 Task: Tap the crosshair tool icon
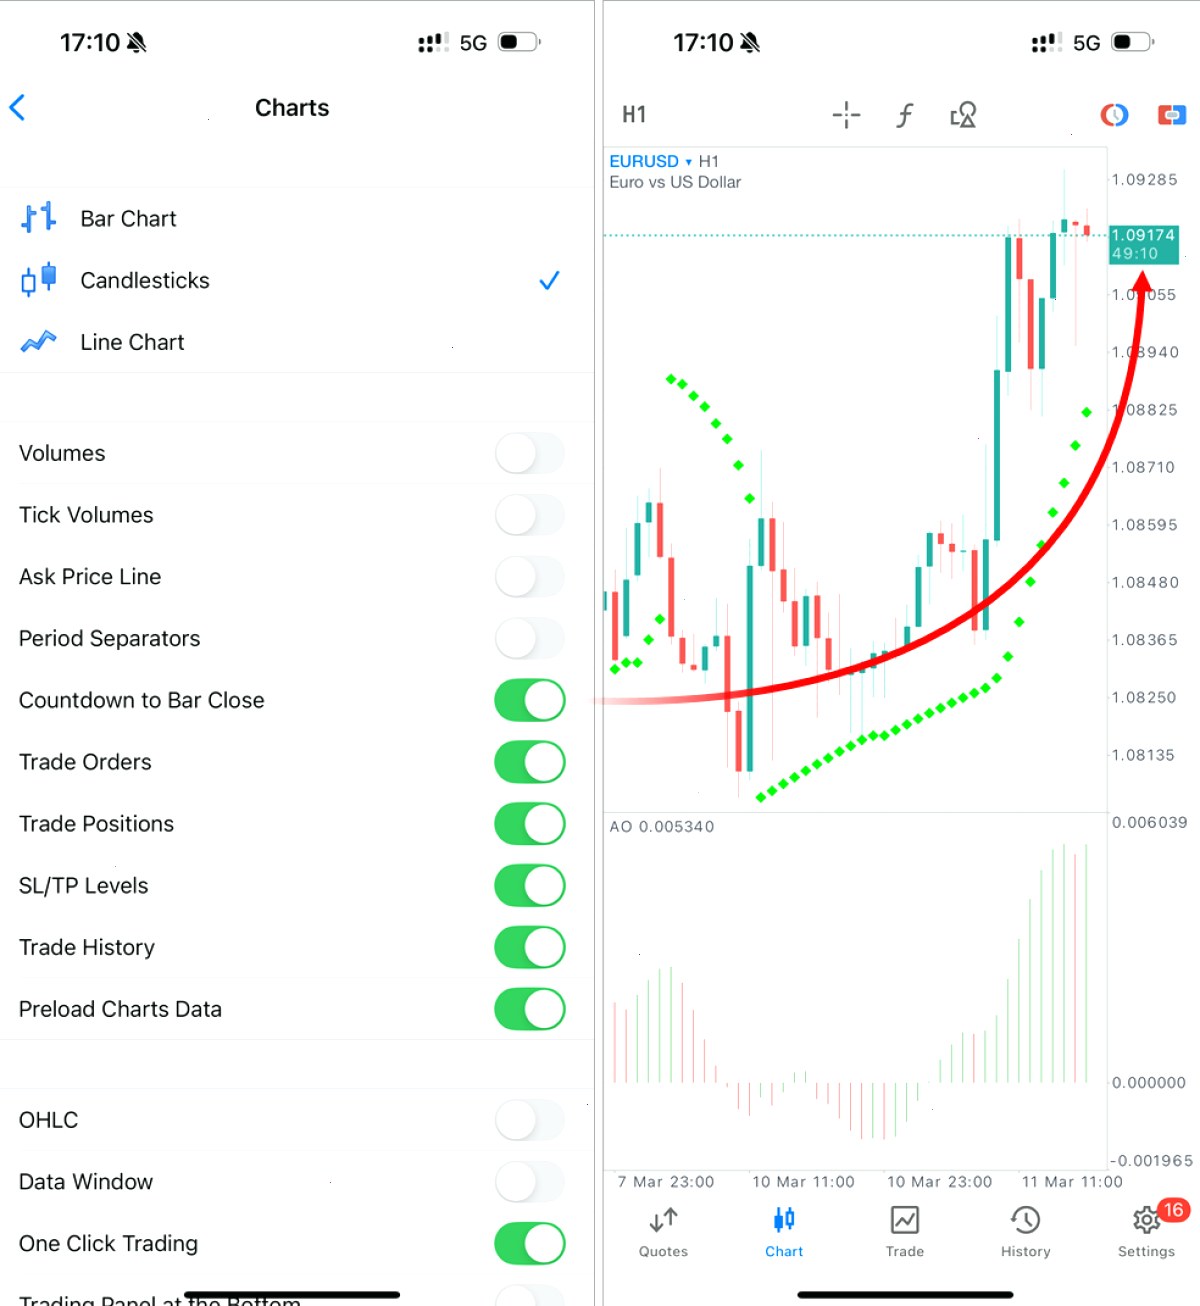click(846, 115)
